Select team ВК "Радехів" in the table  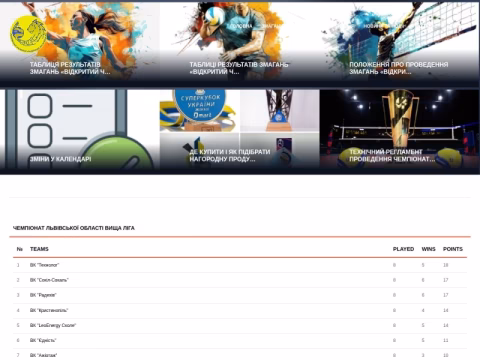pyautogui.click(x=43, y=295)
